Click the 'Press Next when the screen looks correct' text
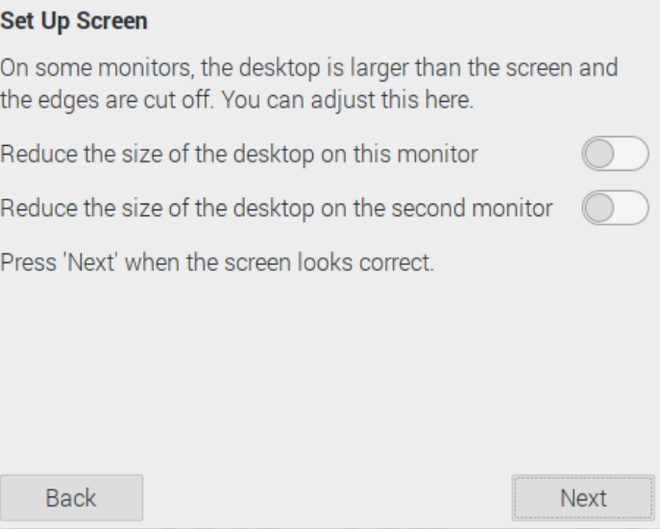This screenshot has width=660, height=529. [x=218, y=265]
